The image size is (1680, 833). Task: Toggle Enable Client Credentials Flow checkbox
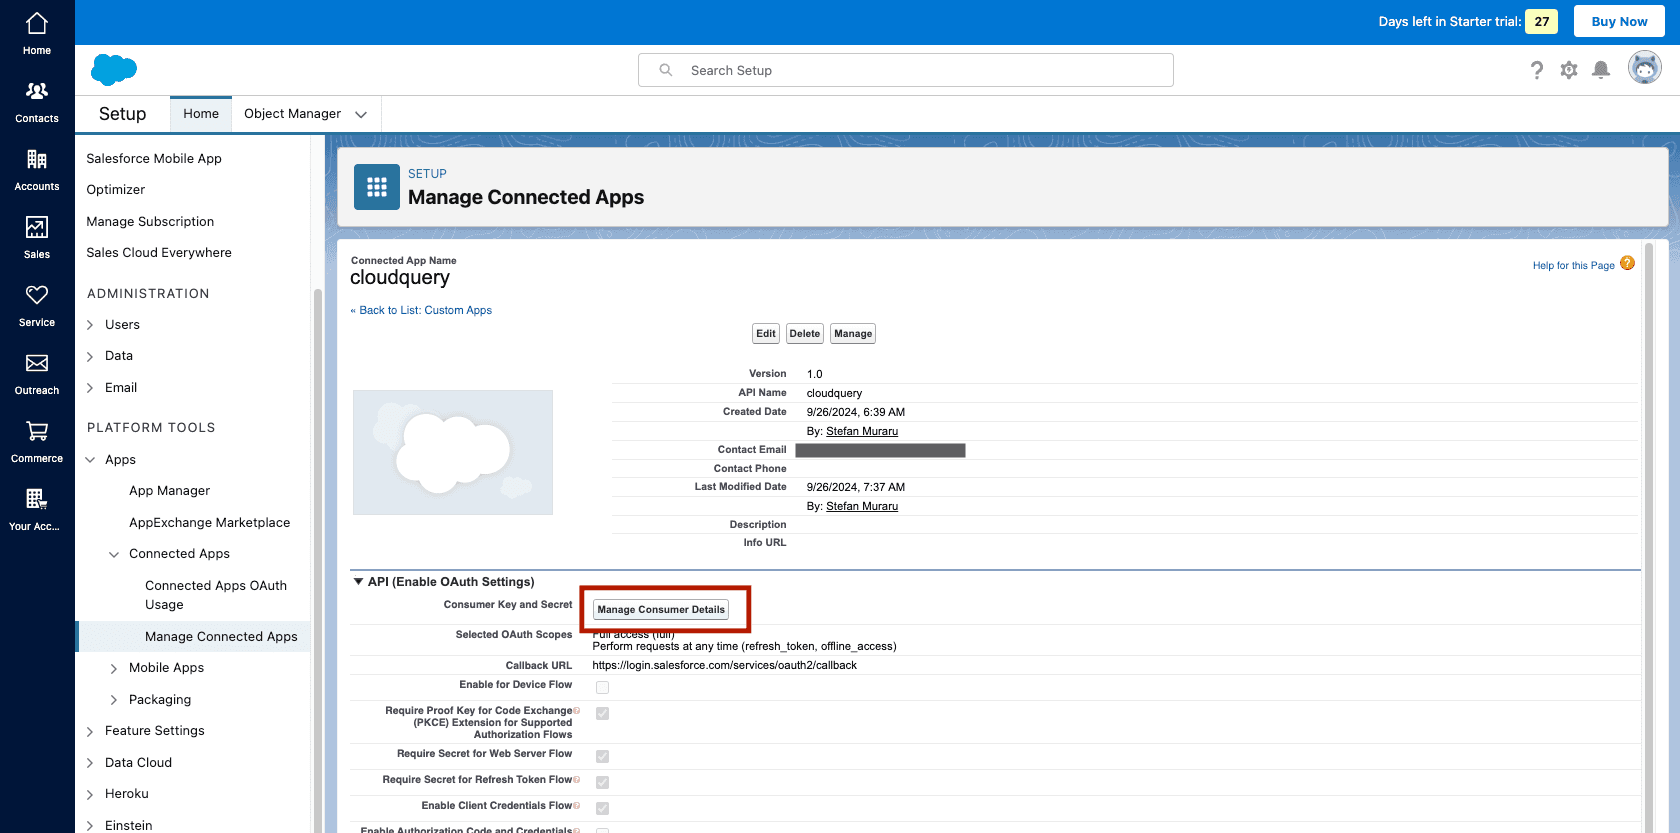602,808
